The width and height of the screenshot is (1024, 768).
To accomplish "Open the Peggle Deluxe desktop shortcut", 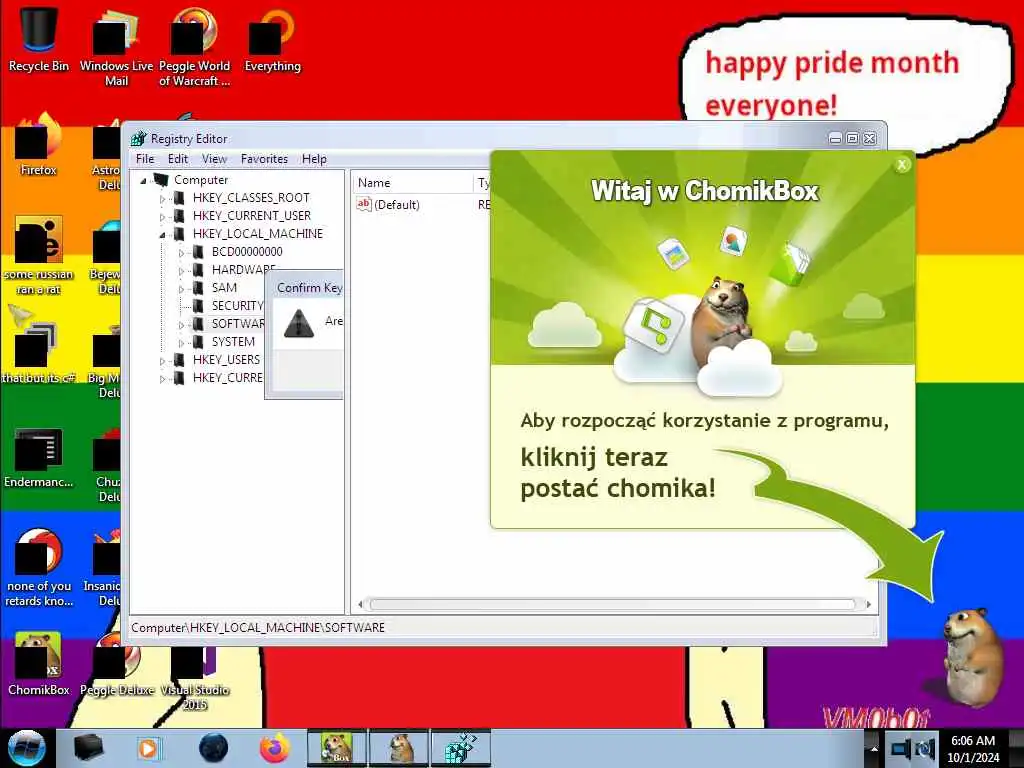I will [116, 666].
